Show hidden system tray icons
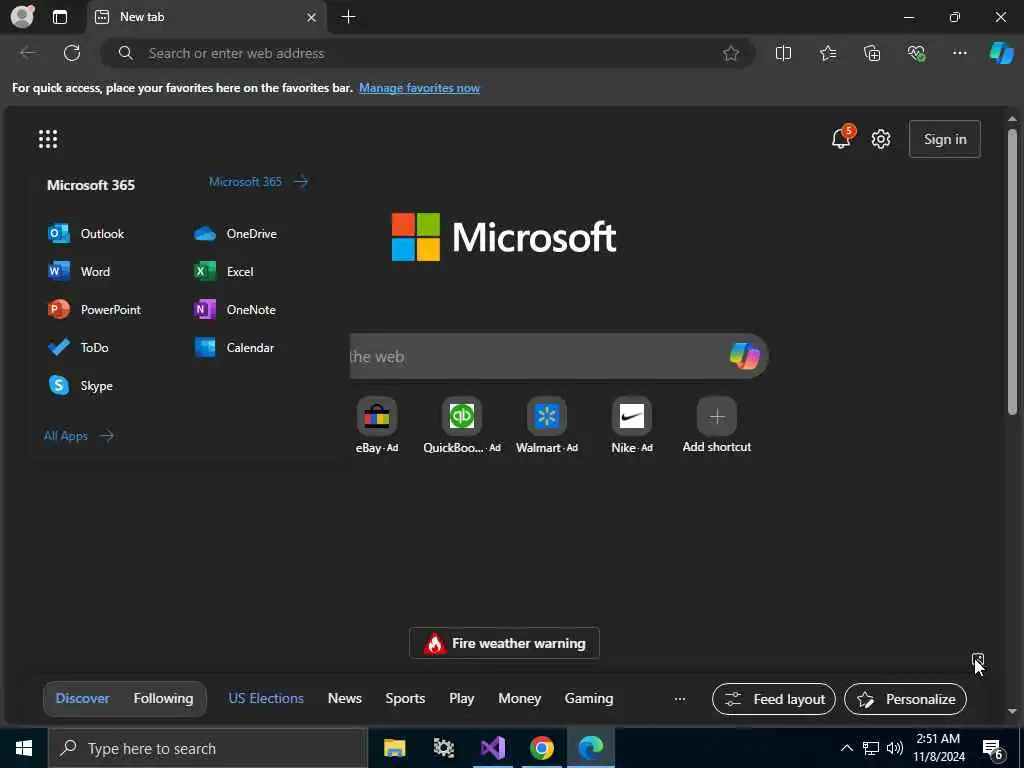Image resolution: width=1024 pixels, height=768 pixels. 846,748
